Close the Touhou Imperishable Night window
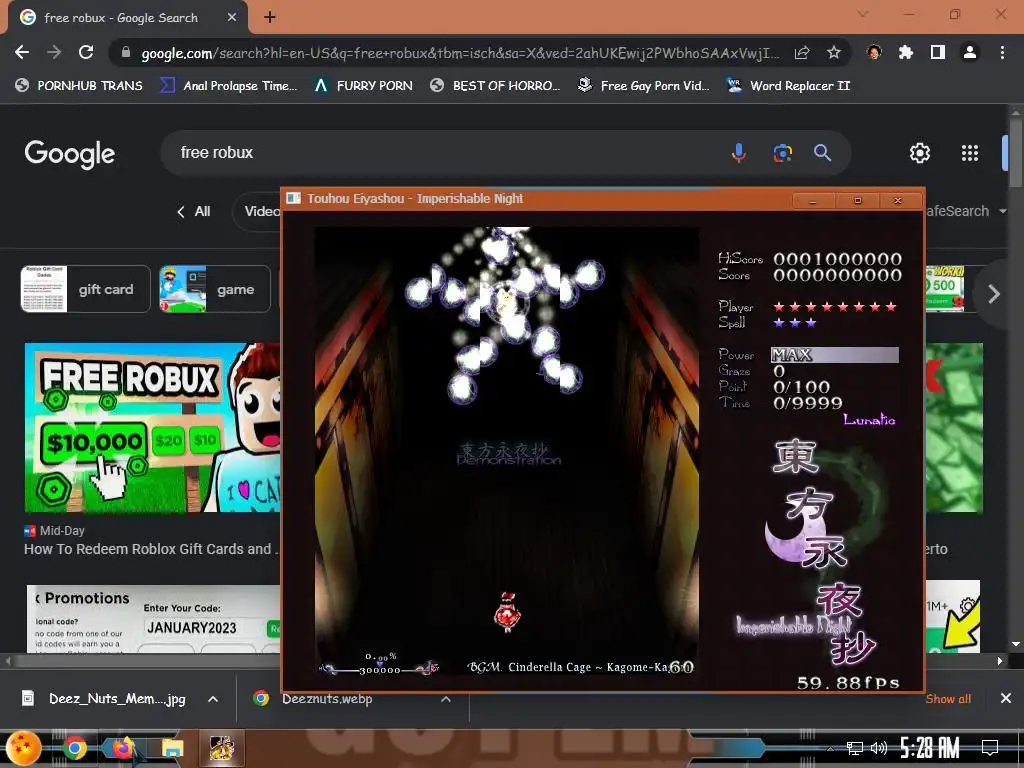Image resolution: width=1024 pixels, height=768 pixels. coord(898,200)
